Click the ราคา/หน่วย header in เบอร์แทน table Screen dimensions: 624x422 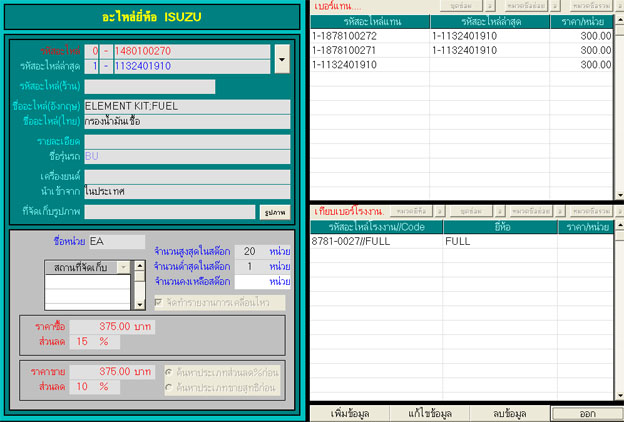pyautogui.click(x=582, y=22)
